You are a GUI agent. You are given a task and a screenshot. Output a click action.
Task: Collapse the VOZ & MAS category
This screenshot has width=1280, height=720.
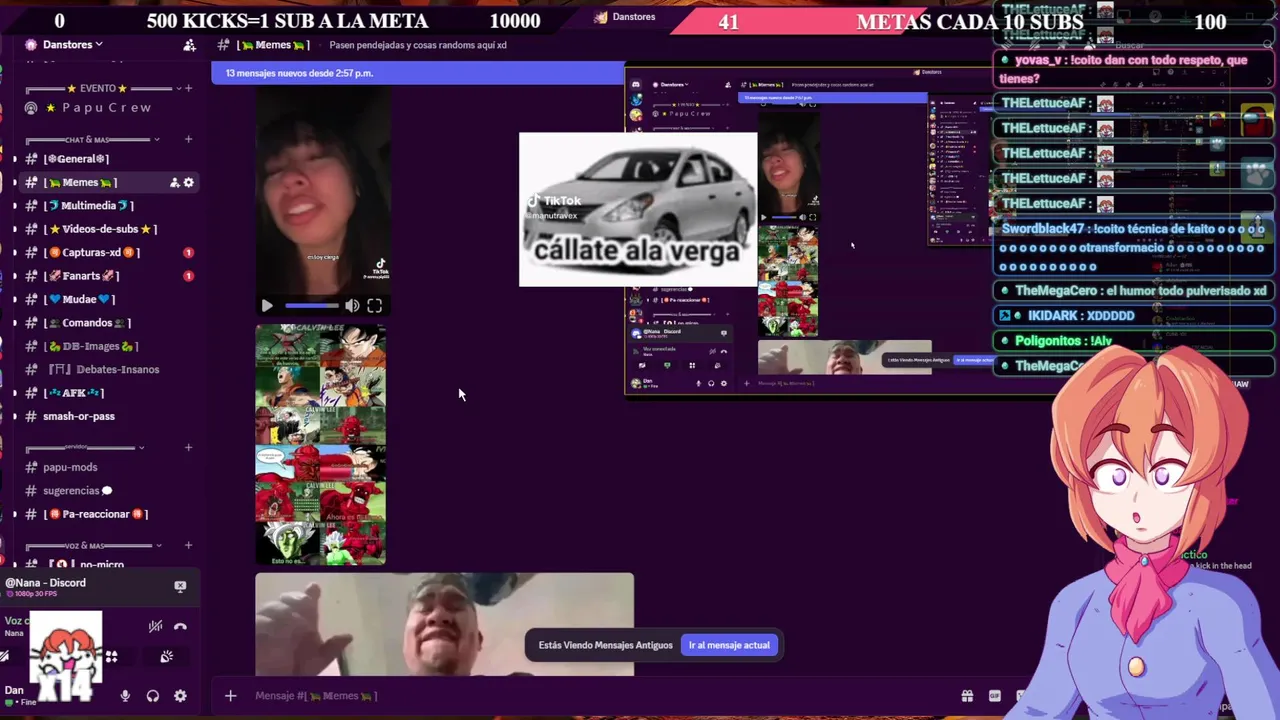pos(159,545)
